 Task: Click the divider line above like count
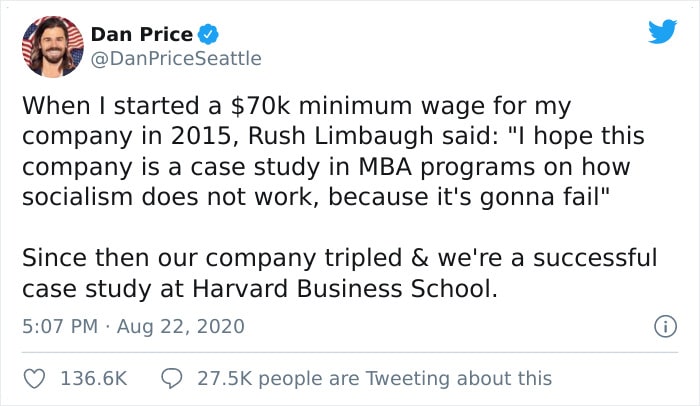[x=350, y=352]
